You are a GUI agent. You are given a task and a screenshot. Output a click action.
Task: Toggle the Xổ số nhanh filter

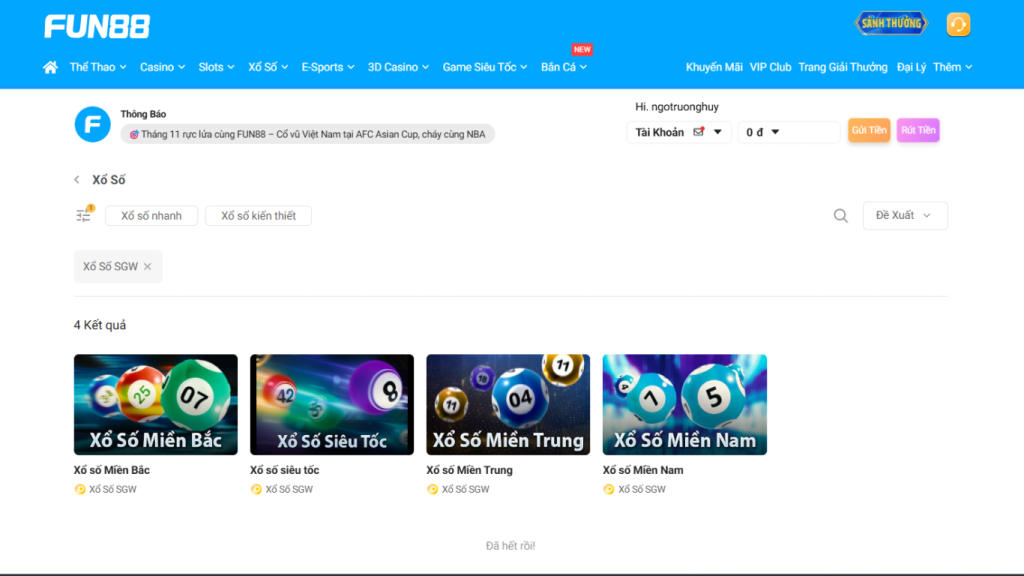point(151,216)
